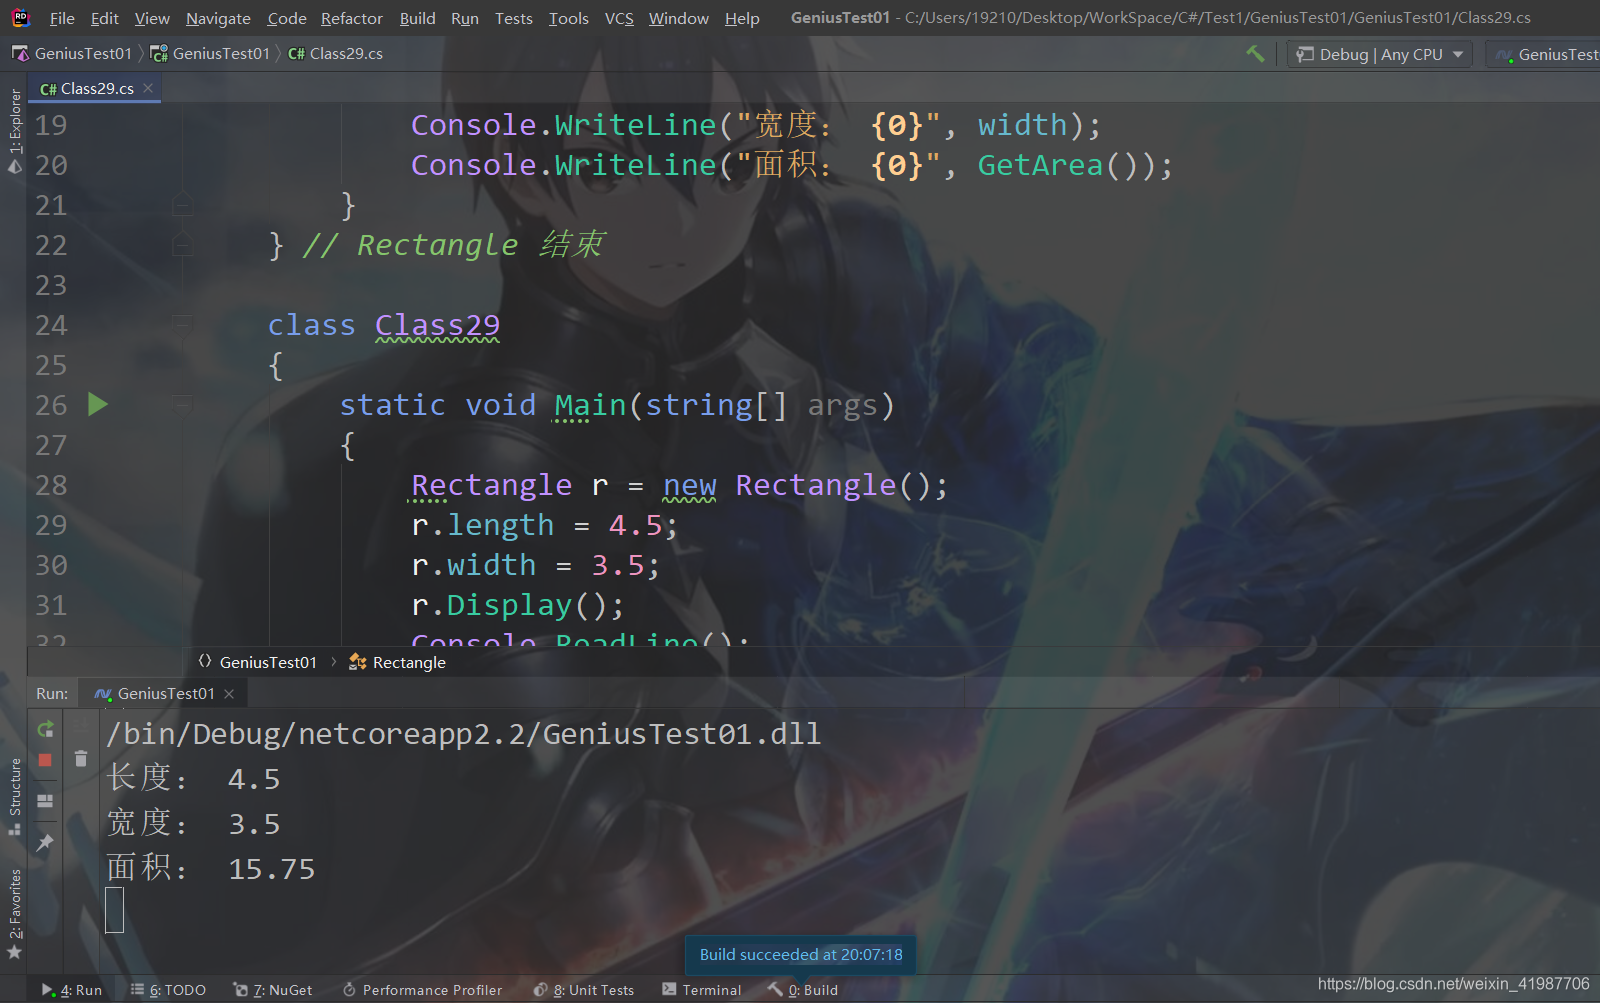Open the Refactor menu
The width and height of the screenshot is (1600, 1003).
click(352, 18)
